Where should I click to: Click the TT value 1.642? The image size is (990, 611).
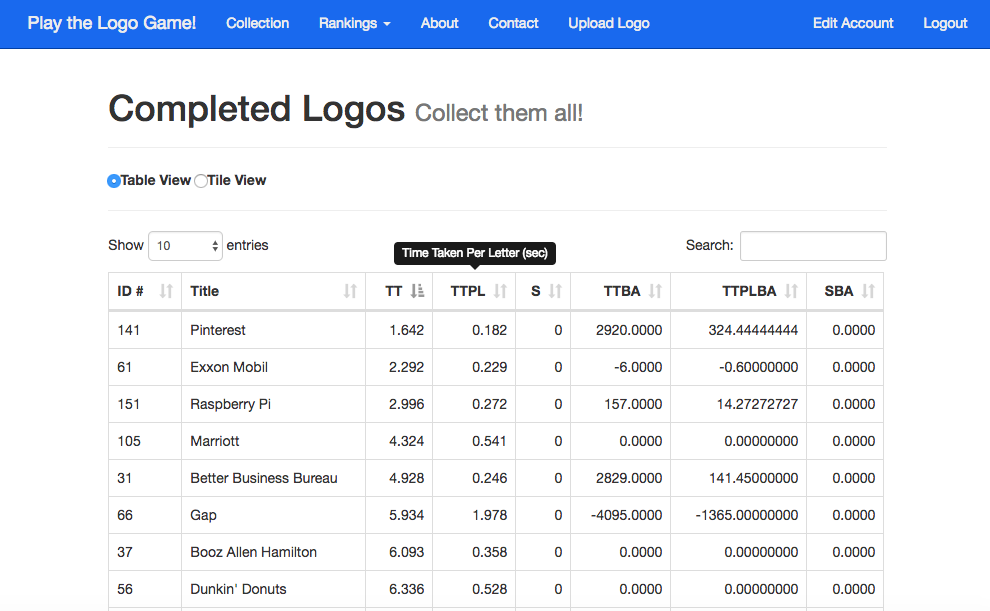tap(407, 330)
